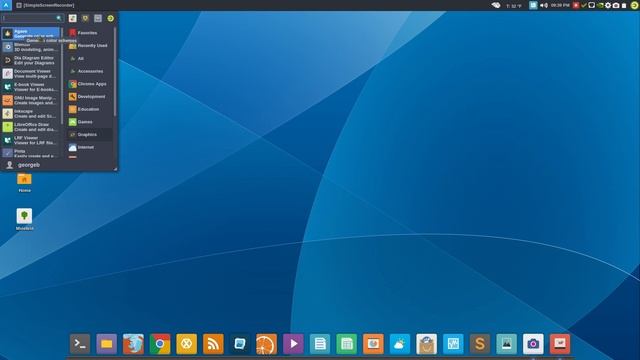
Task: Click the lock screen shield icon
Action: pos(85,18)
